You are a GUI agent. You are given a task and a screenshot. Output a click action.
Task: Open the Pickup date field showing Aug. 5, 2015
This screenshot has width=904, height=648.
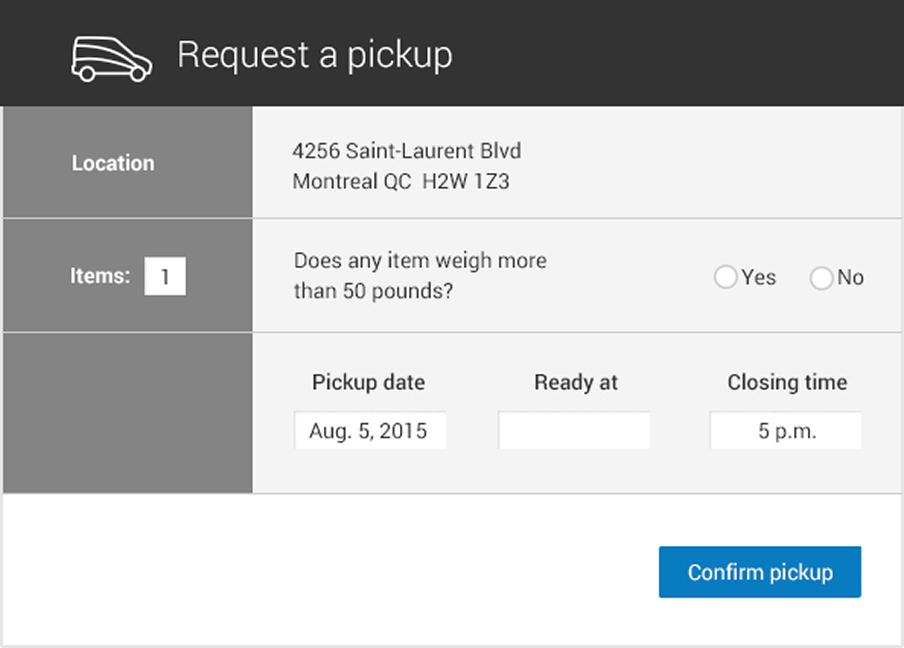pyautogui.click(x=370, y=430)
